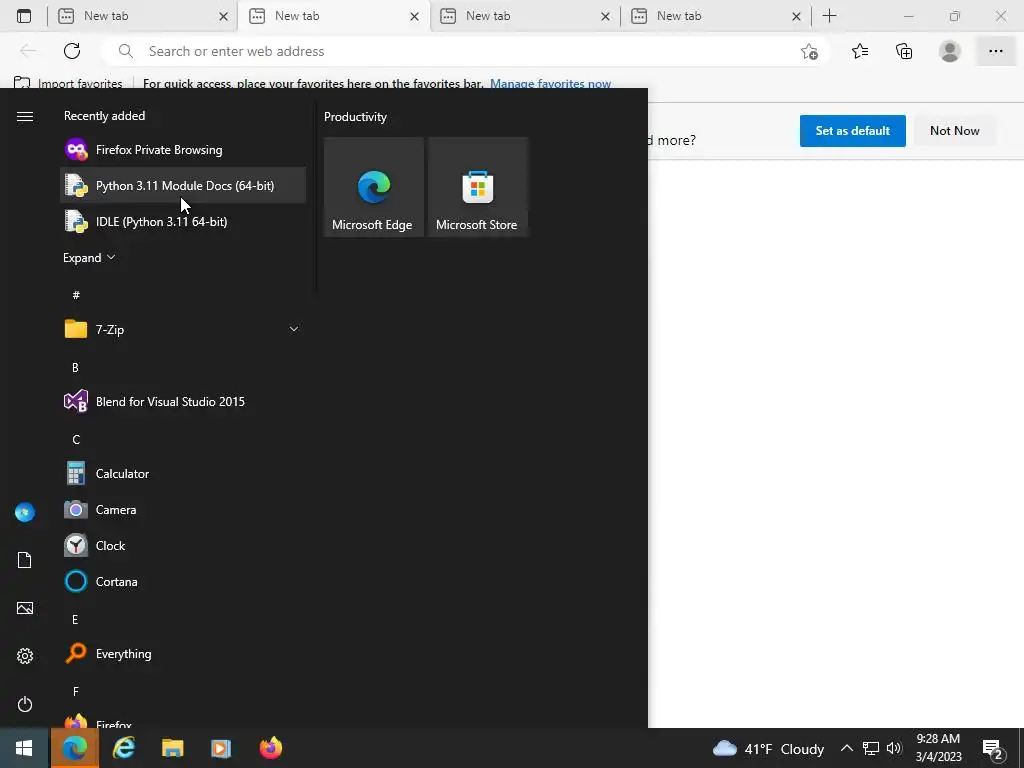1024x768 pixels.
Task: Open the Edge profile icon
Action: [950, 51]
